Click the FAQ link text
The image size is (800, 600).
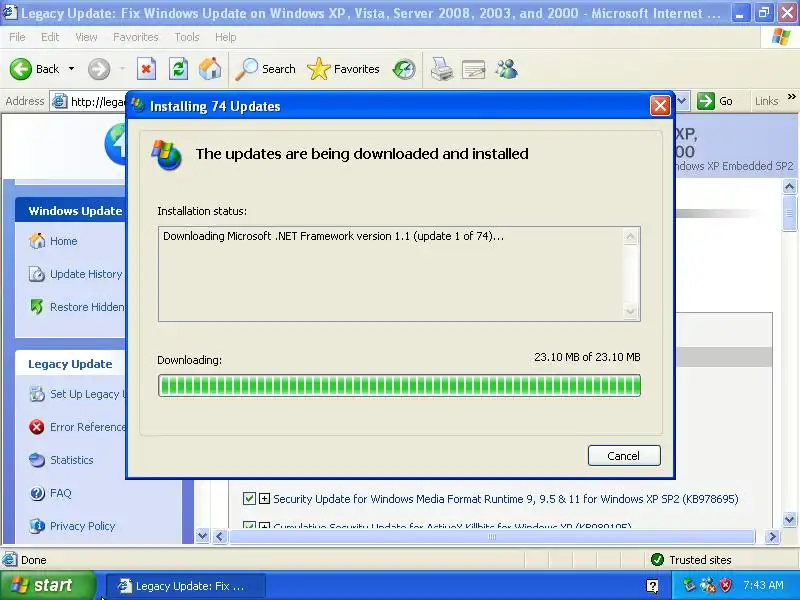tap(61, 493)
